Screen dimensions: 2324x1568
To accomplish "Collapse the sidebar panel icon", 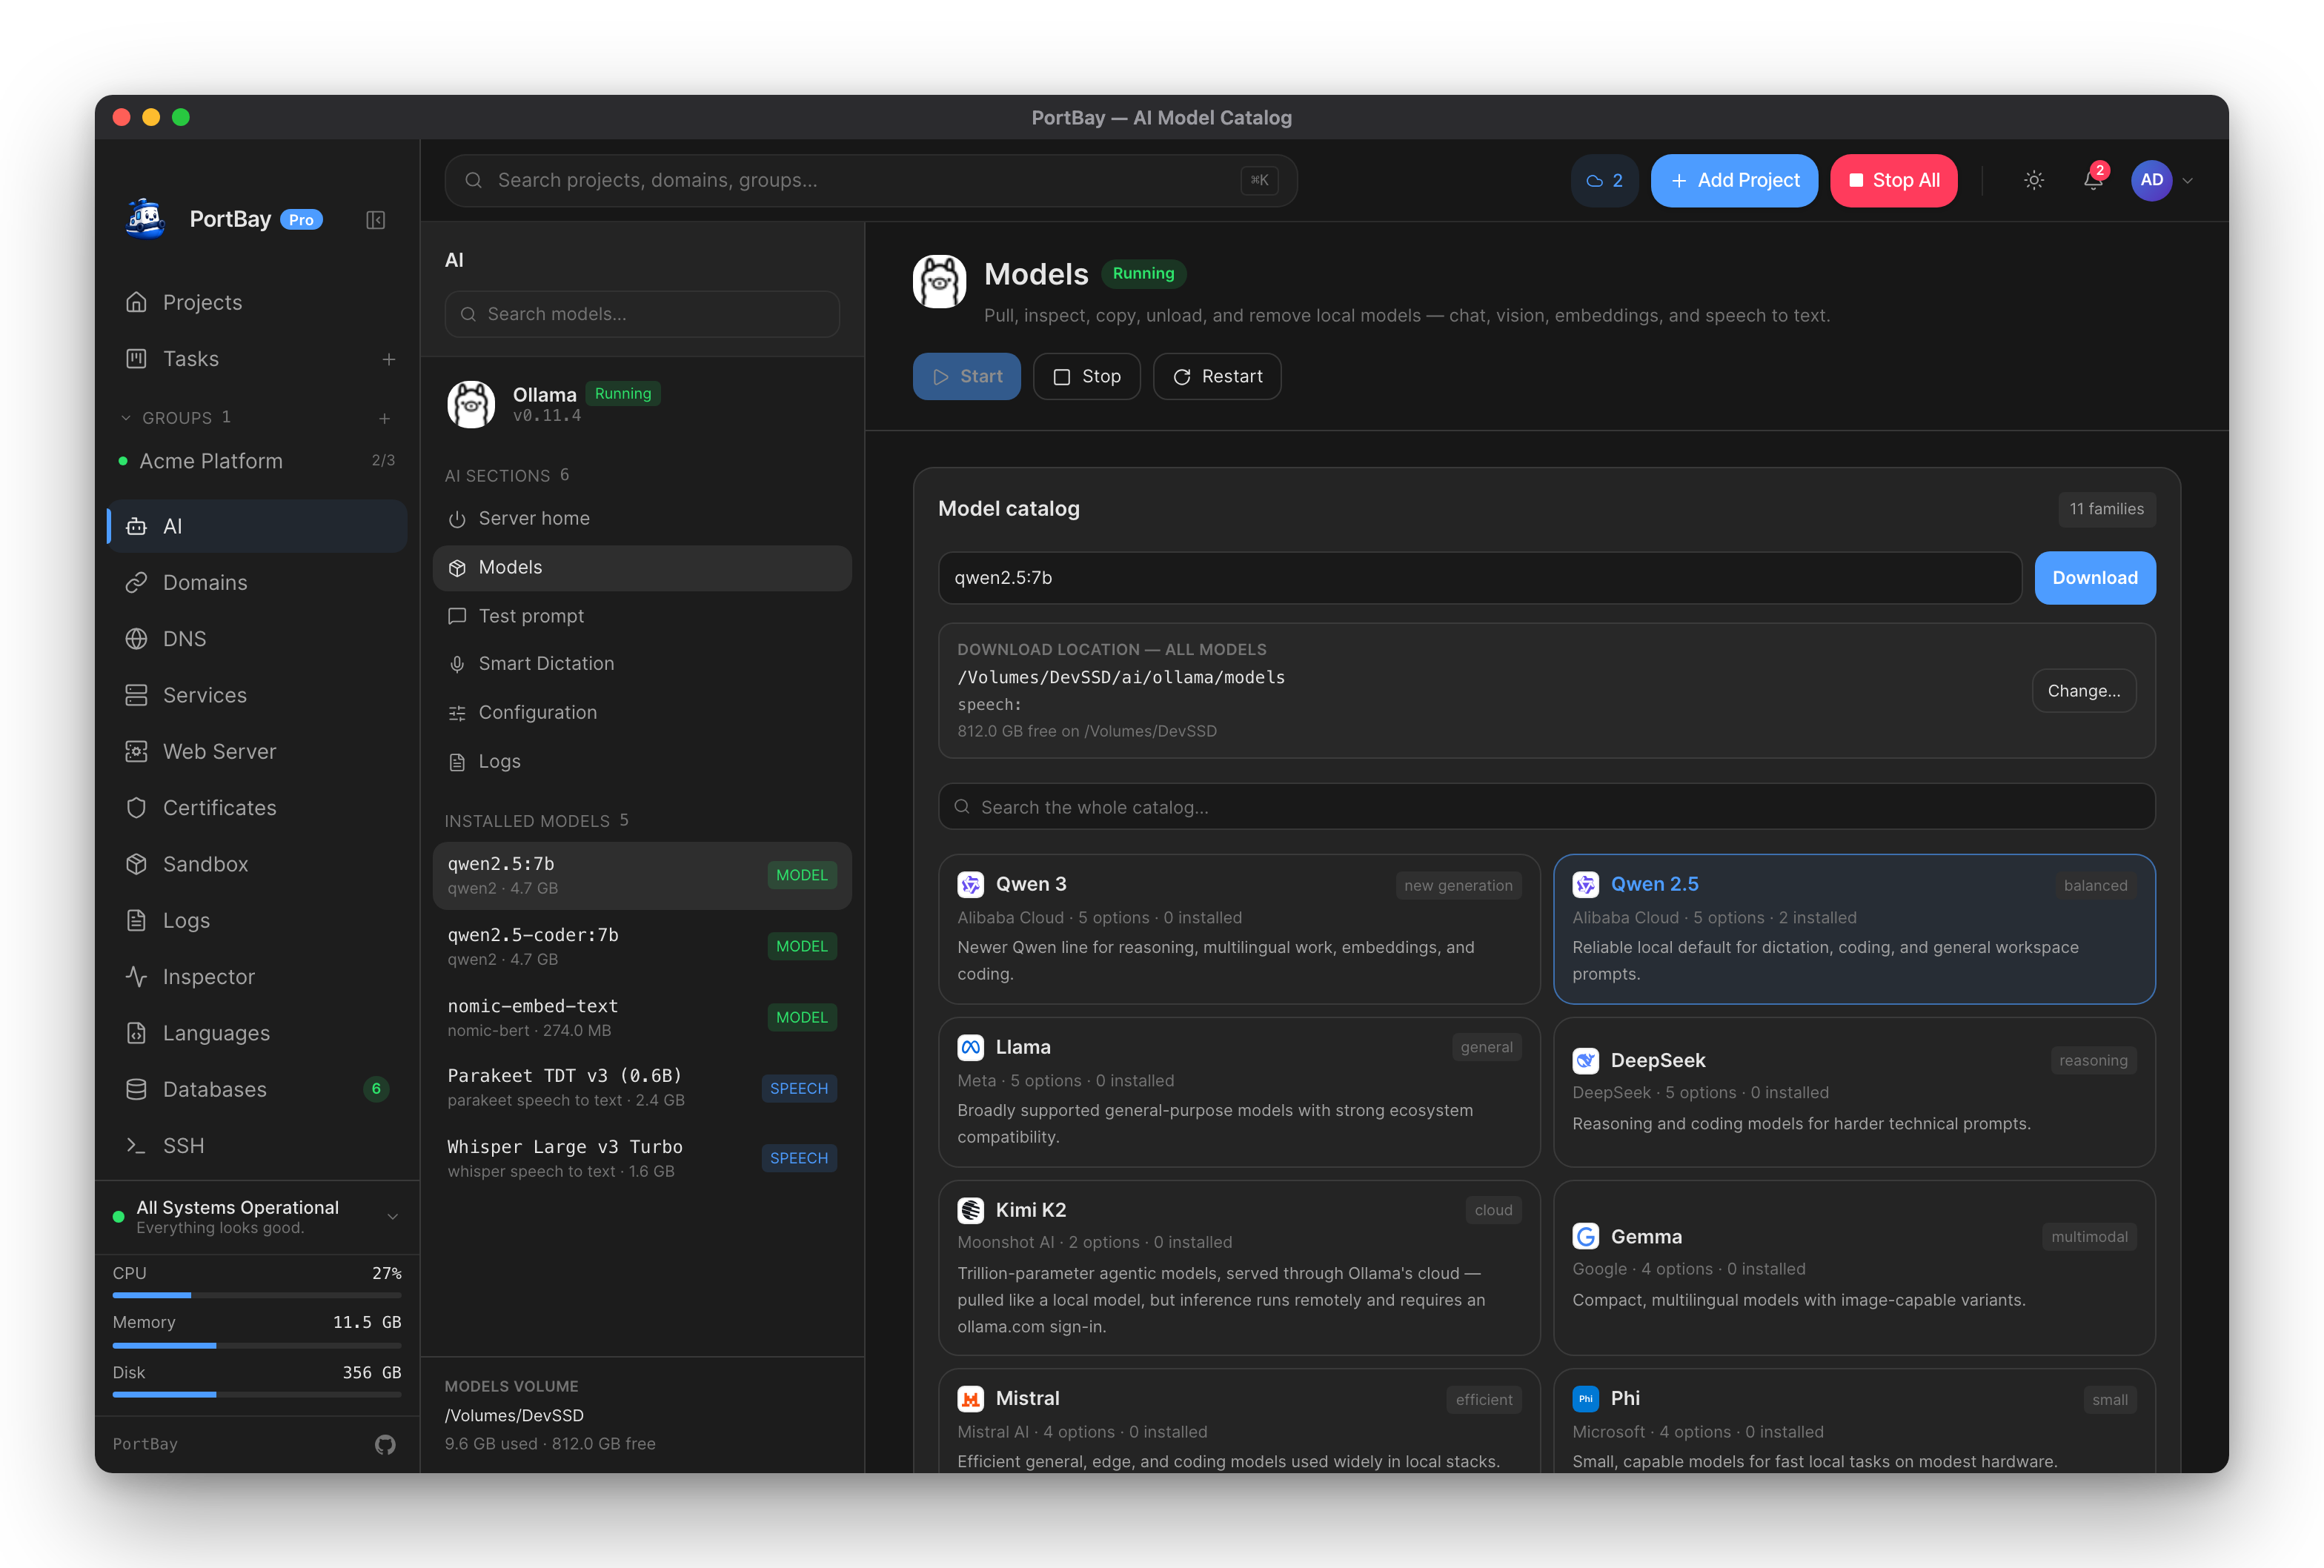I will [x=376, y=220].
